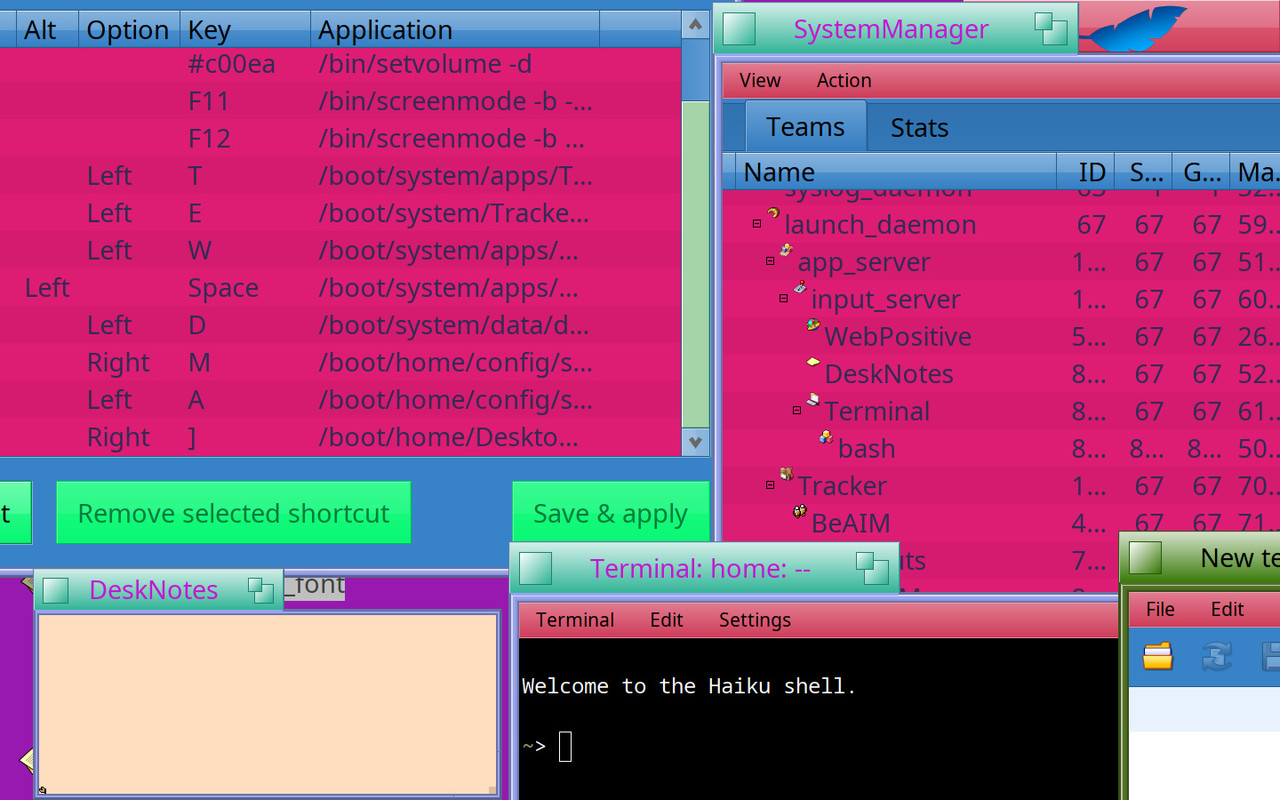Click the green scrollbar thumb in shortcuts list
Screen dimensions: 1280x800
695,265
